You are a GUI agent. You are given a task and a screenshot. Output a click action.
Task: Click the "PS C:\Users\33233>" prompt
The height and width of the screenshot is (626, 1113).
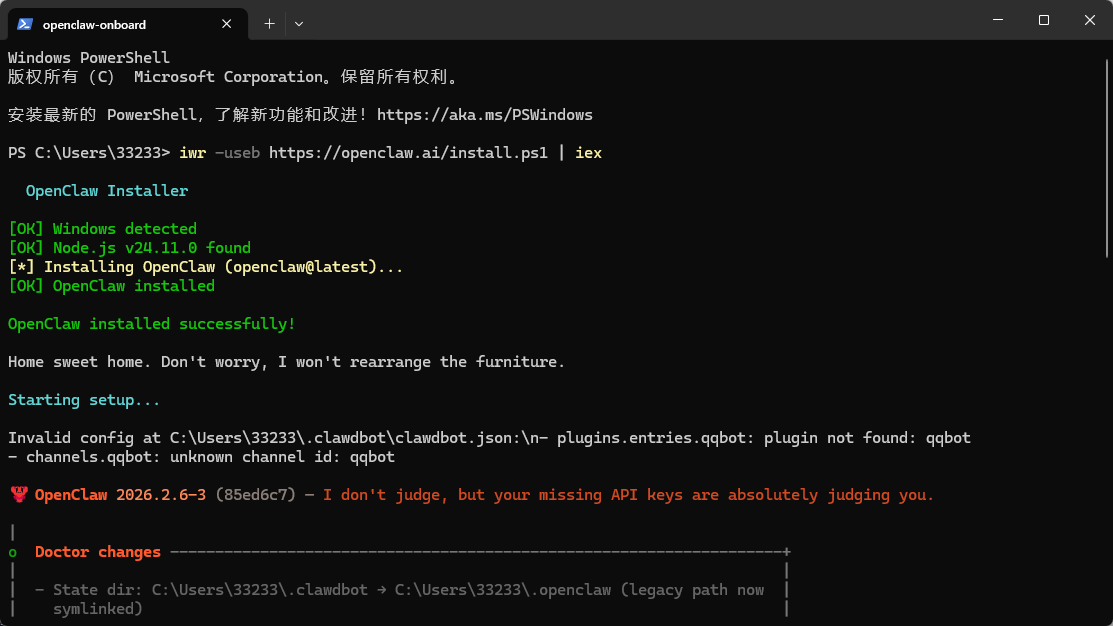[x=89, y=153]
